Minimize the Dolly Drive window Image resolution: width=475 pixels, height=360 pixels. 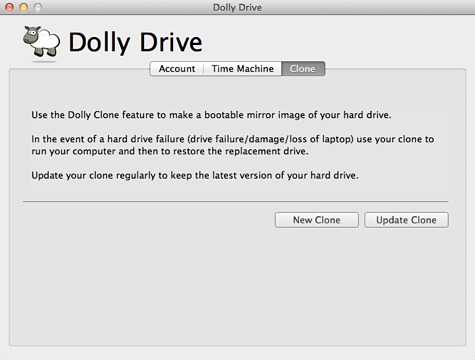pyautogui.click(x=24, y=7)
